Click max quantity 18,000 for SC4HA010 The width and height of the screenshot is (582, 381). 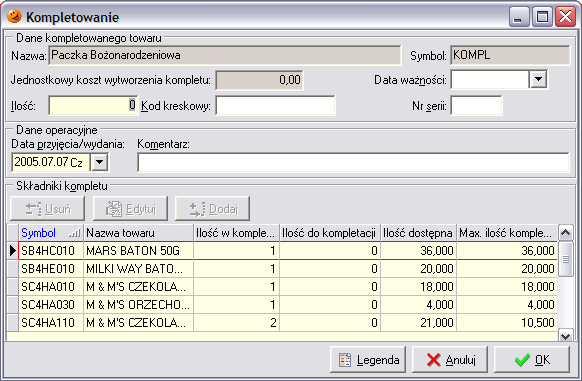click(x=507, y=287)
